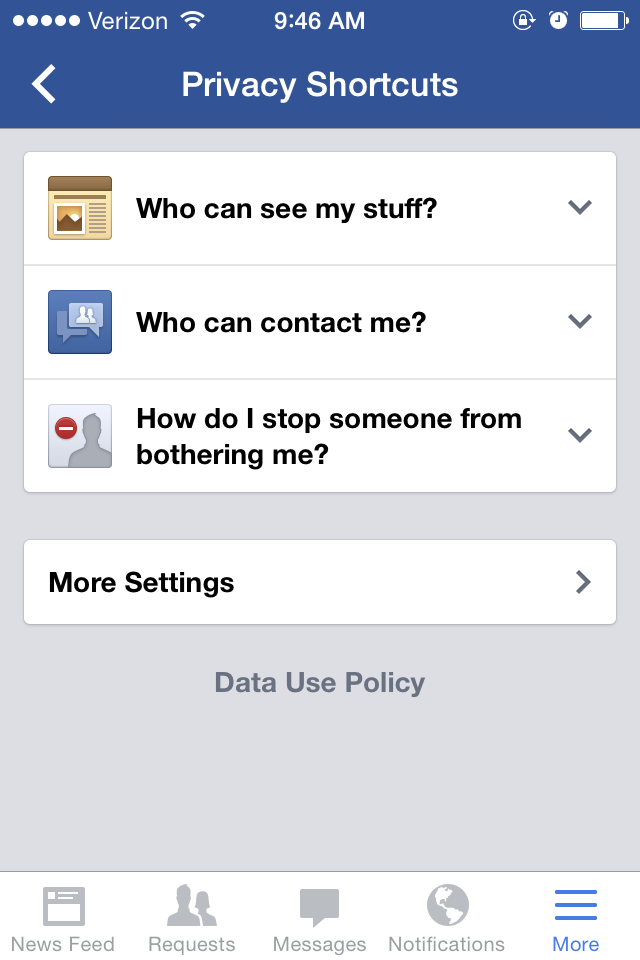Viewport: 640px width, 960px height.
Task: Open the News Feed tab icon
Action: point(64,906)
